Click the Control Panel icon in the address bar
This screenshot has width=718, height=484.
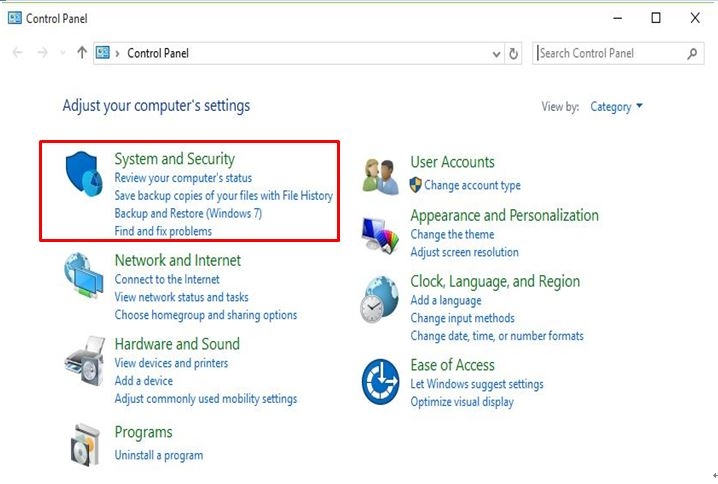point(103,53)
